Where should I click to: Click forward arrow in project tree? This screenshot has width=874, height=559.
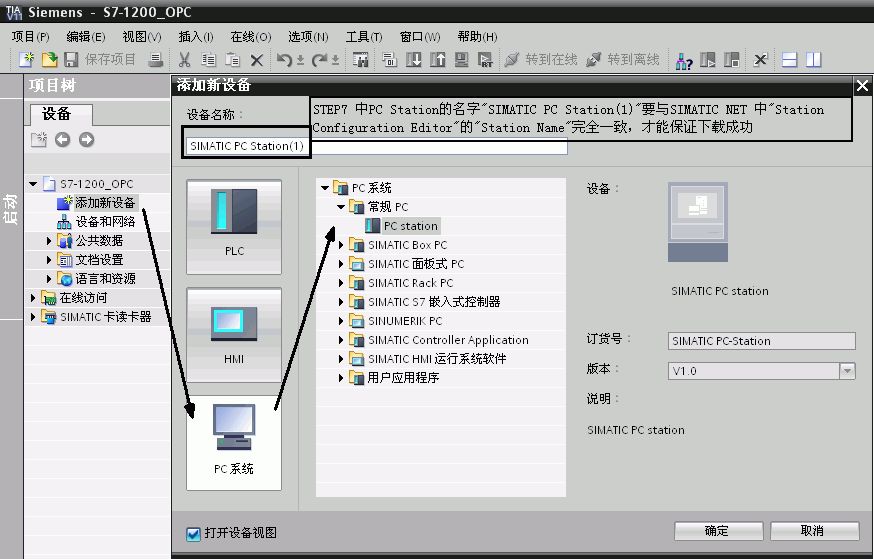click(x=86, y=139)
